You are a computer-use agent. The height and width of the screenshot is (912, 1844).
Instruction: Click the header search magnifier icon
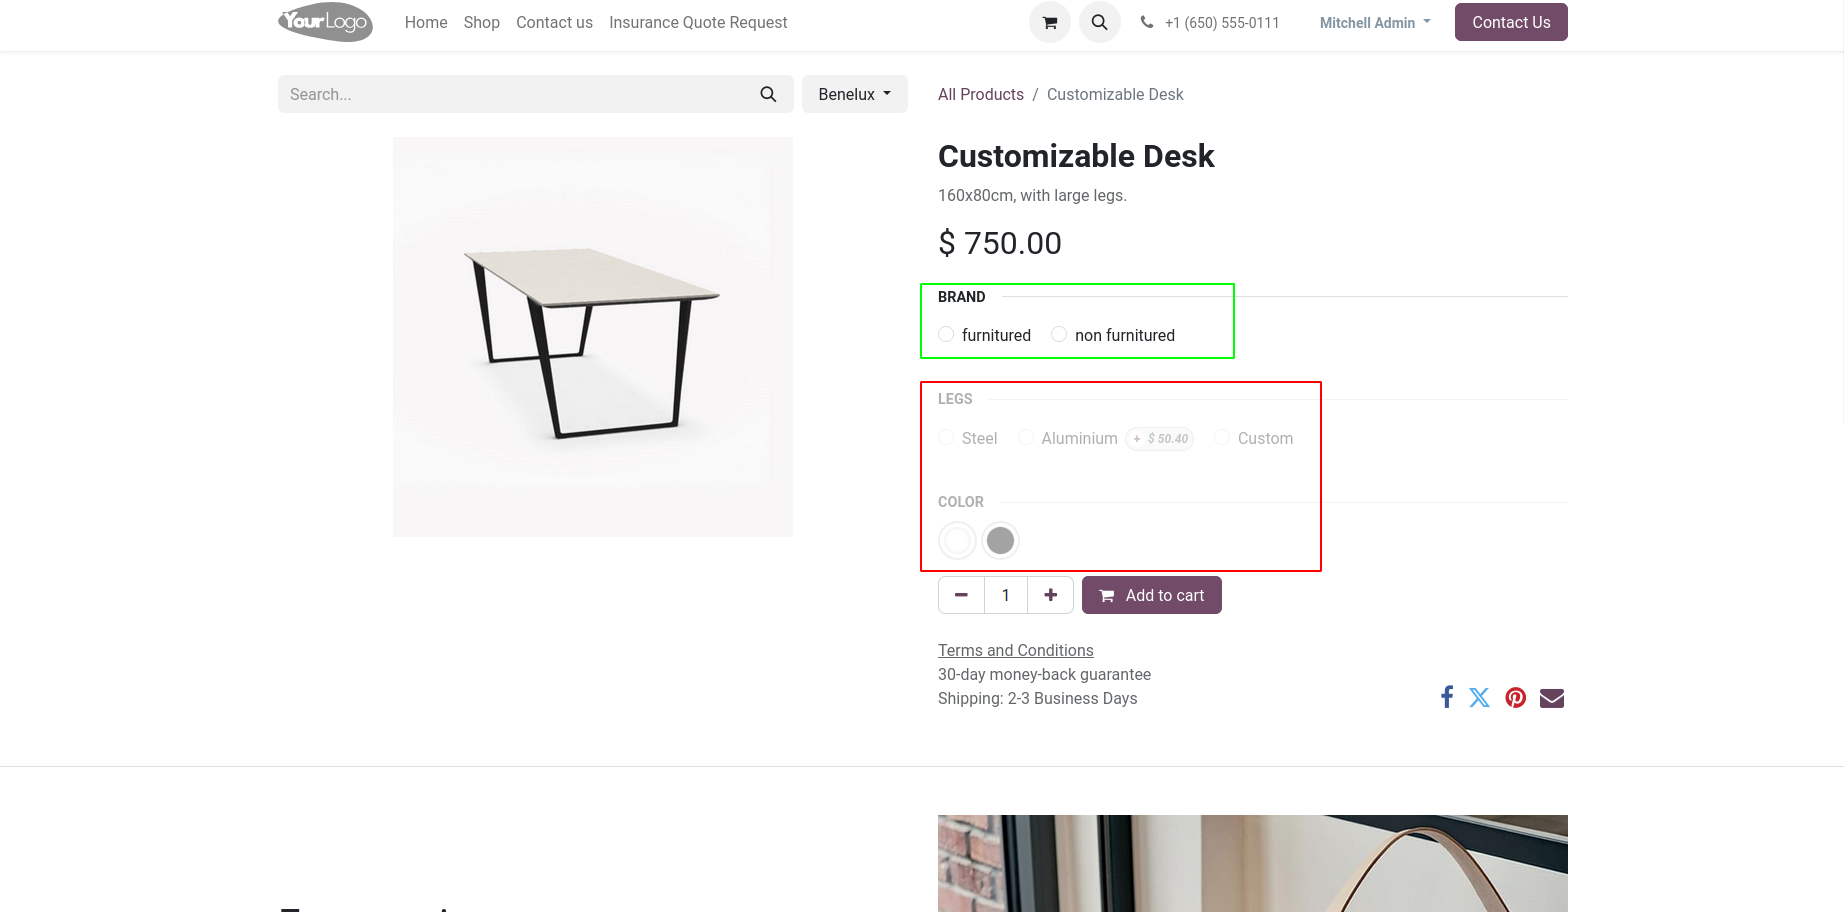pos(1099,22)
